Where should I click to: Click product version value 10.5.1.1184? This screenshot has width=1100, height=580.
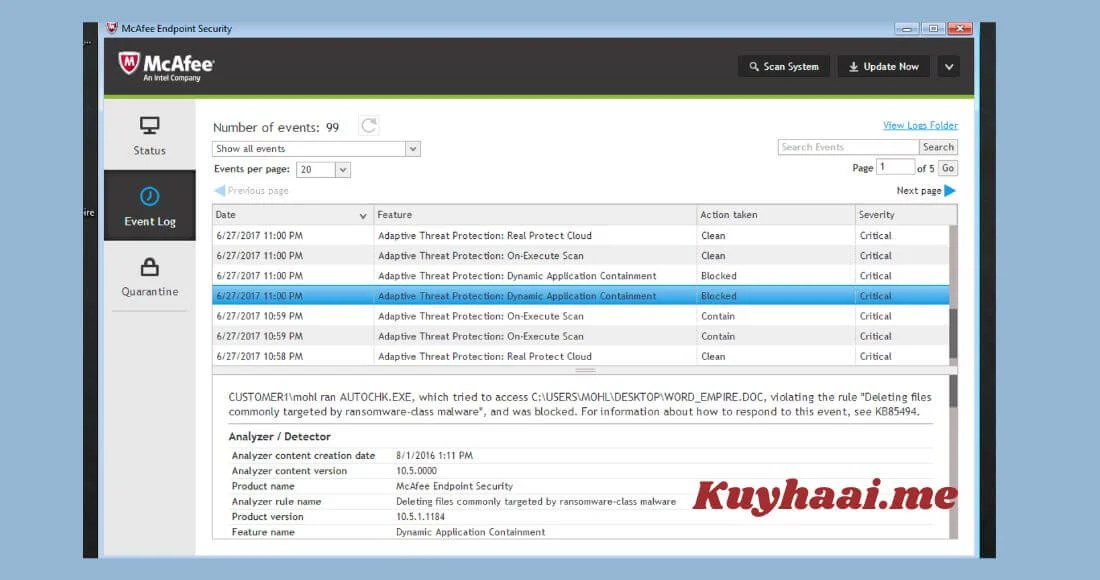point(420,517)
